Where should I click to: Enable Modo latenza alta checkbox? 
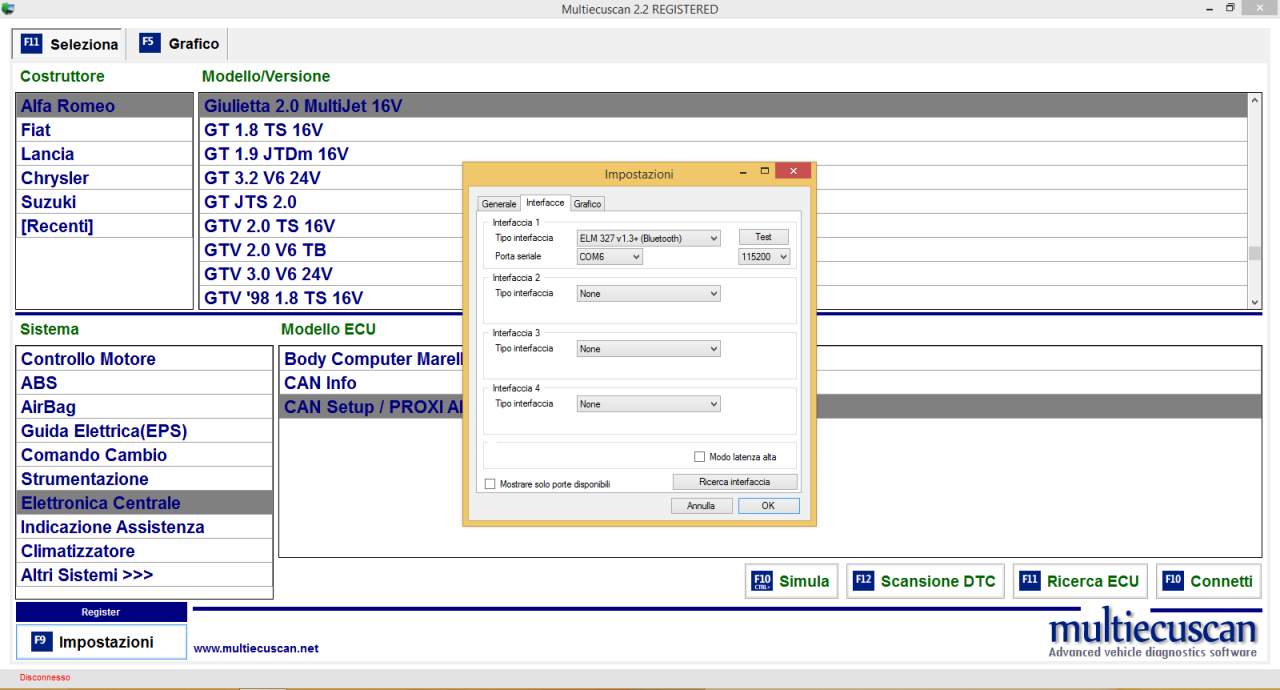tap(700, 457)
